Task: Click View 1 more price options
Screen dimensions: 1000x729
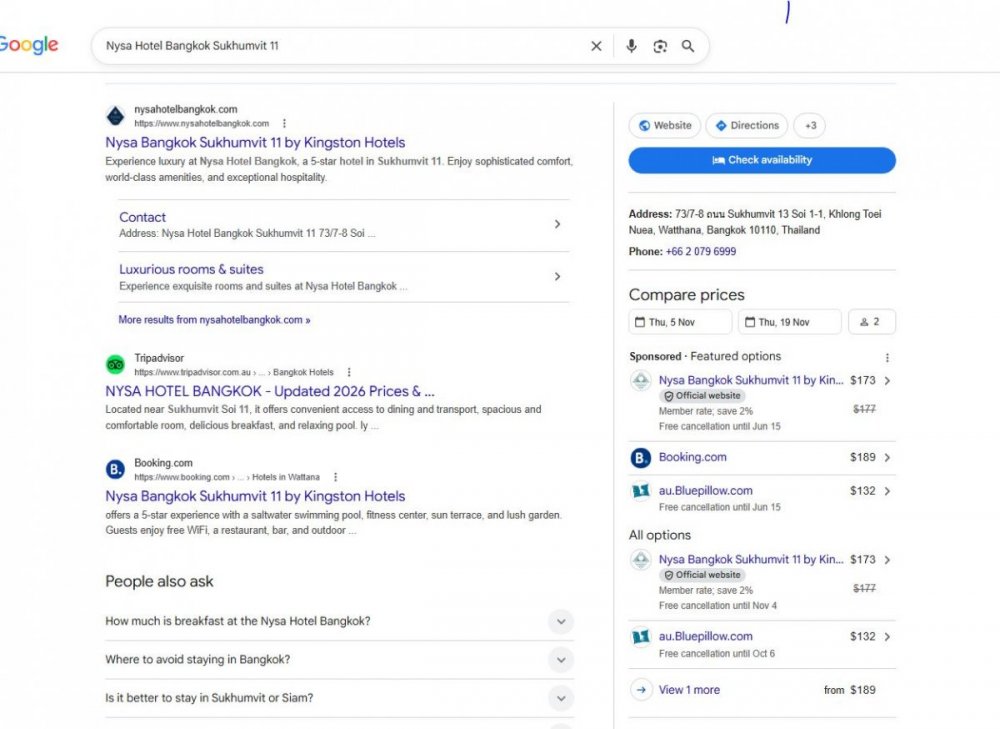Action: [689, 689]
